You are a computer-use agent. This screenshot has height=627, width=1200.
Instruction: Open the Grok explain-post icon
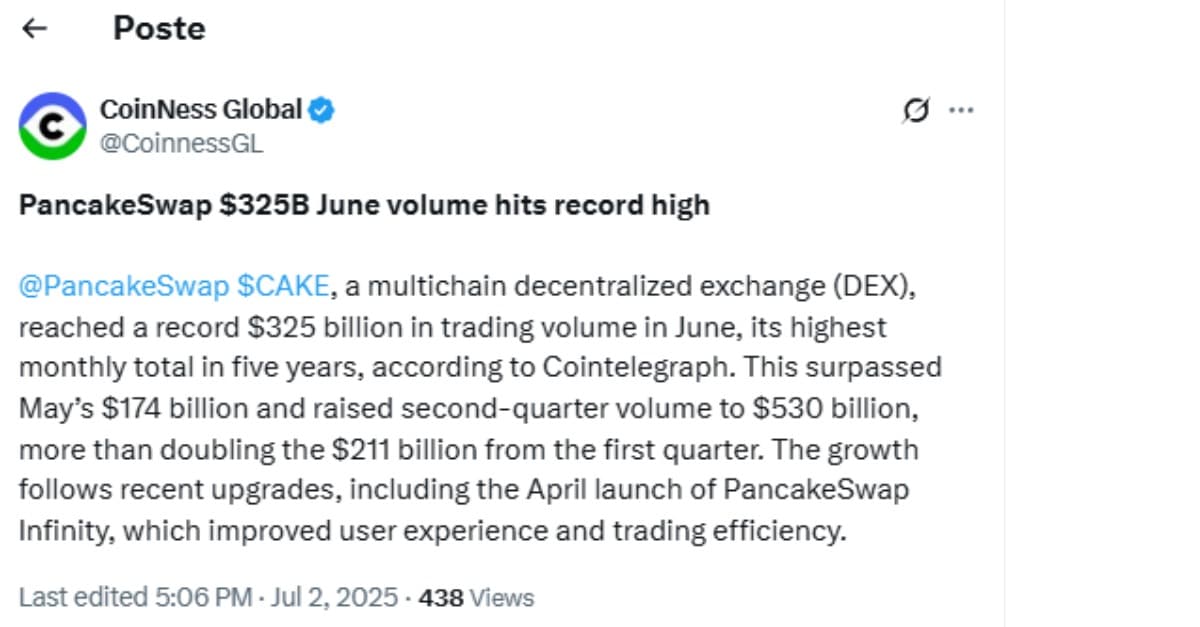[915, 110]
